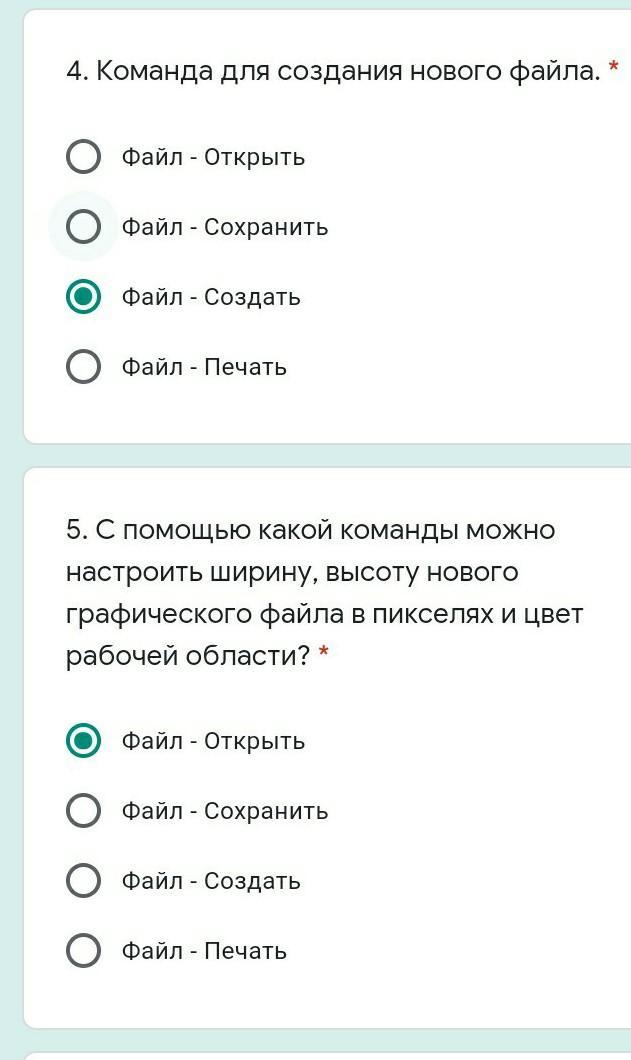The width and height of the screenshot is (631, 1060).
Task: Select 'Файл - Печать' radio circle in question 5
Action: (x=83, y=951)
